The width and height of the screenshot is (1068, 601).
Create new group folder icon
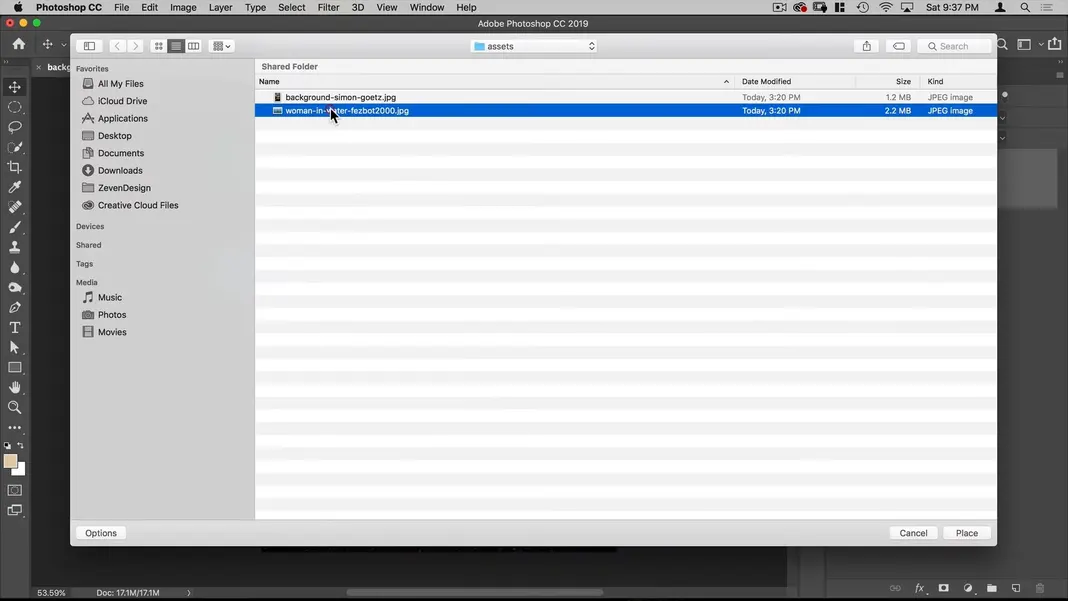tap(992, 588)
